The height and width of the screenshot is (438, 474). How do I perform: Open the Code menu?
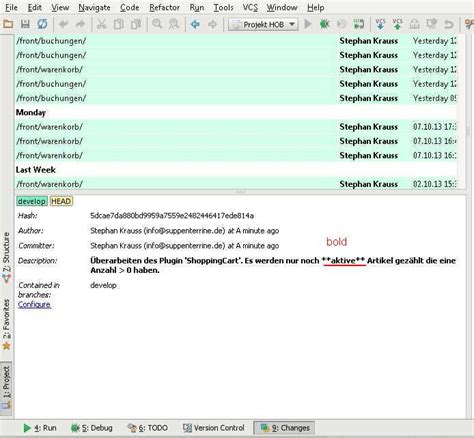pos(129,7)
